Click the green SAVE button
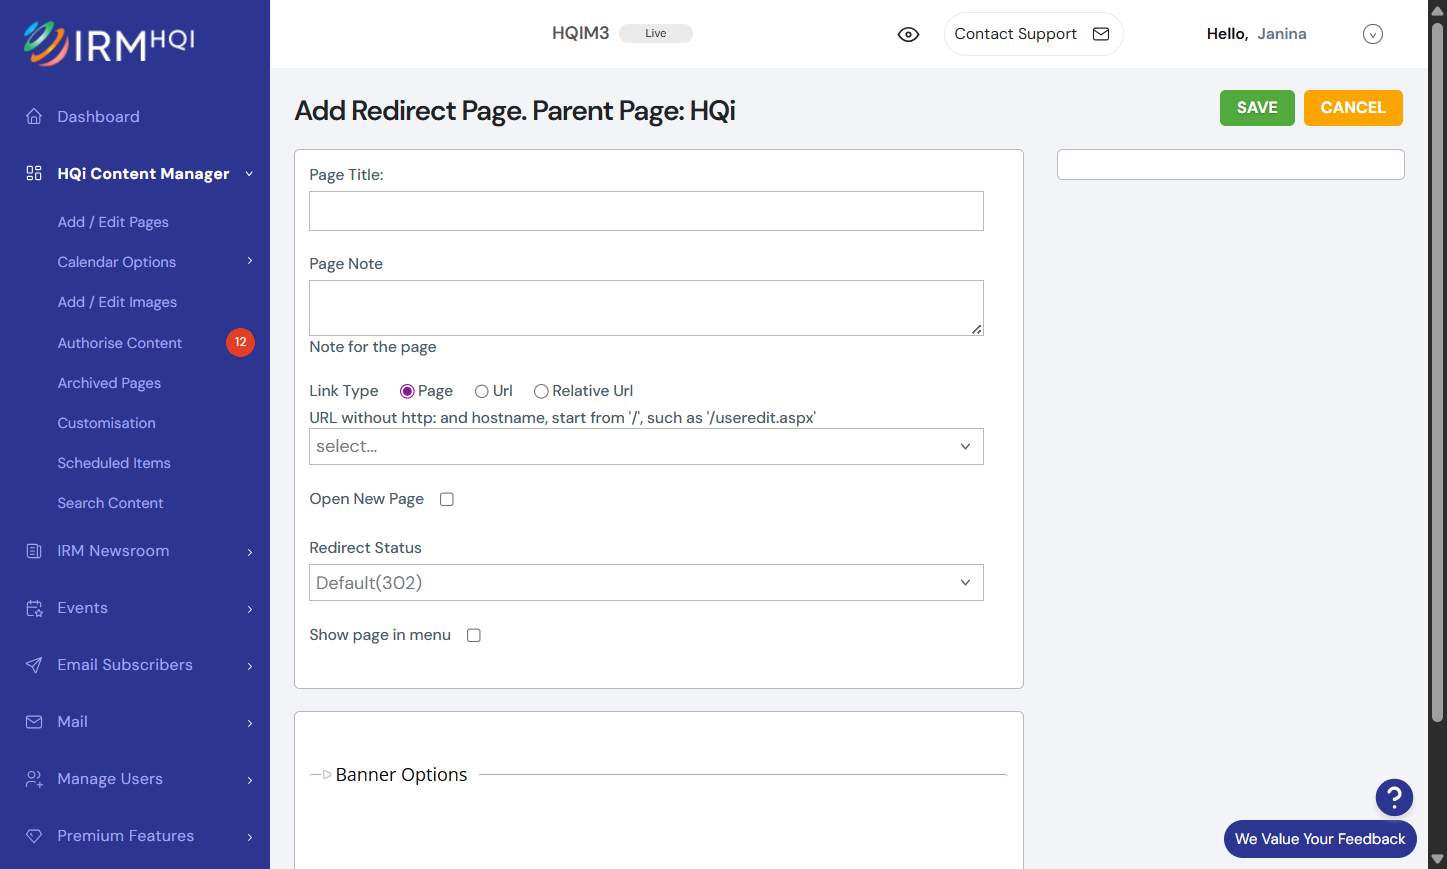The width and height of the screenshot is (1447, 869). pyautogui.click(x=1257, y=108)
